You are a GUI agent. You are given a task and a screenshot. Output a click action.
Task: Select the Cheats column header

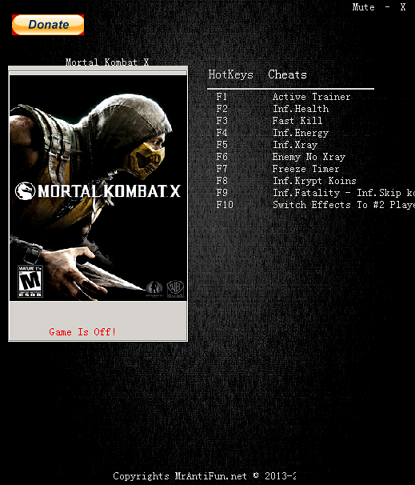287,75
